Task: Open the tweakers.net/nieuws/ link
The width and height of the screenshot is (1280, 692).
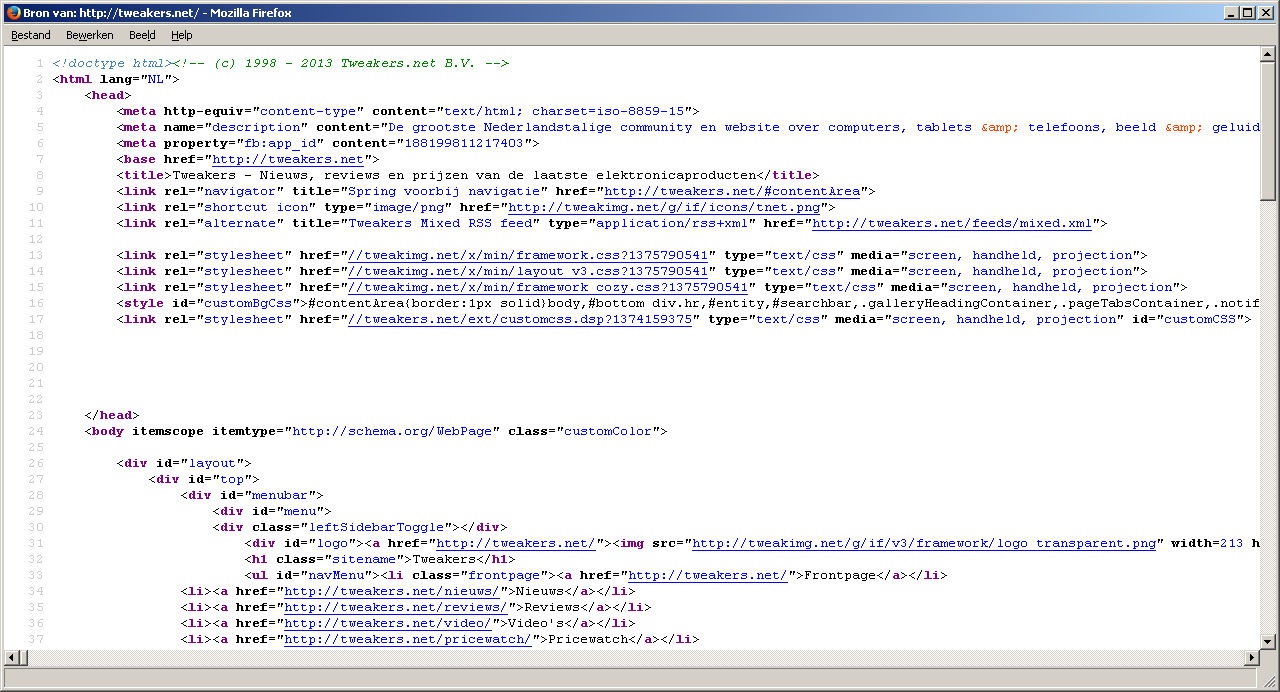Action: click(x=392, y=591)
